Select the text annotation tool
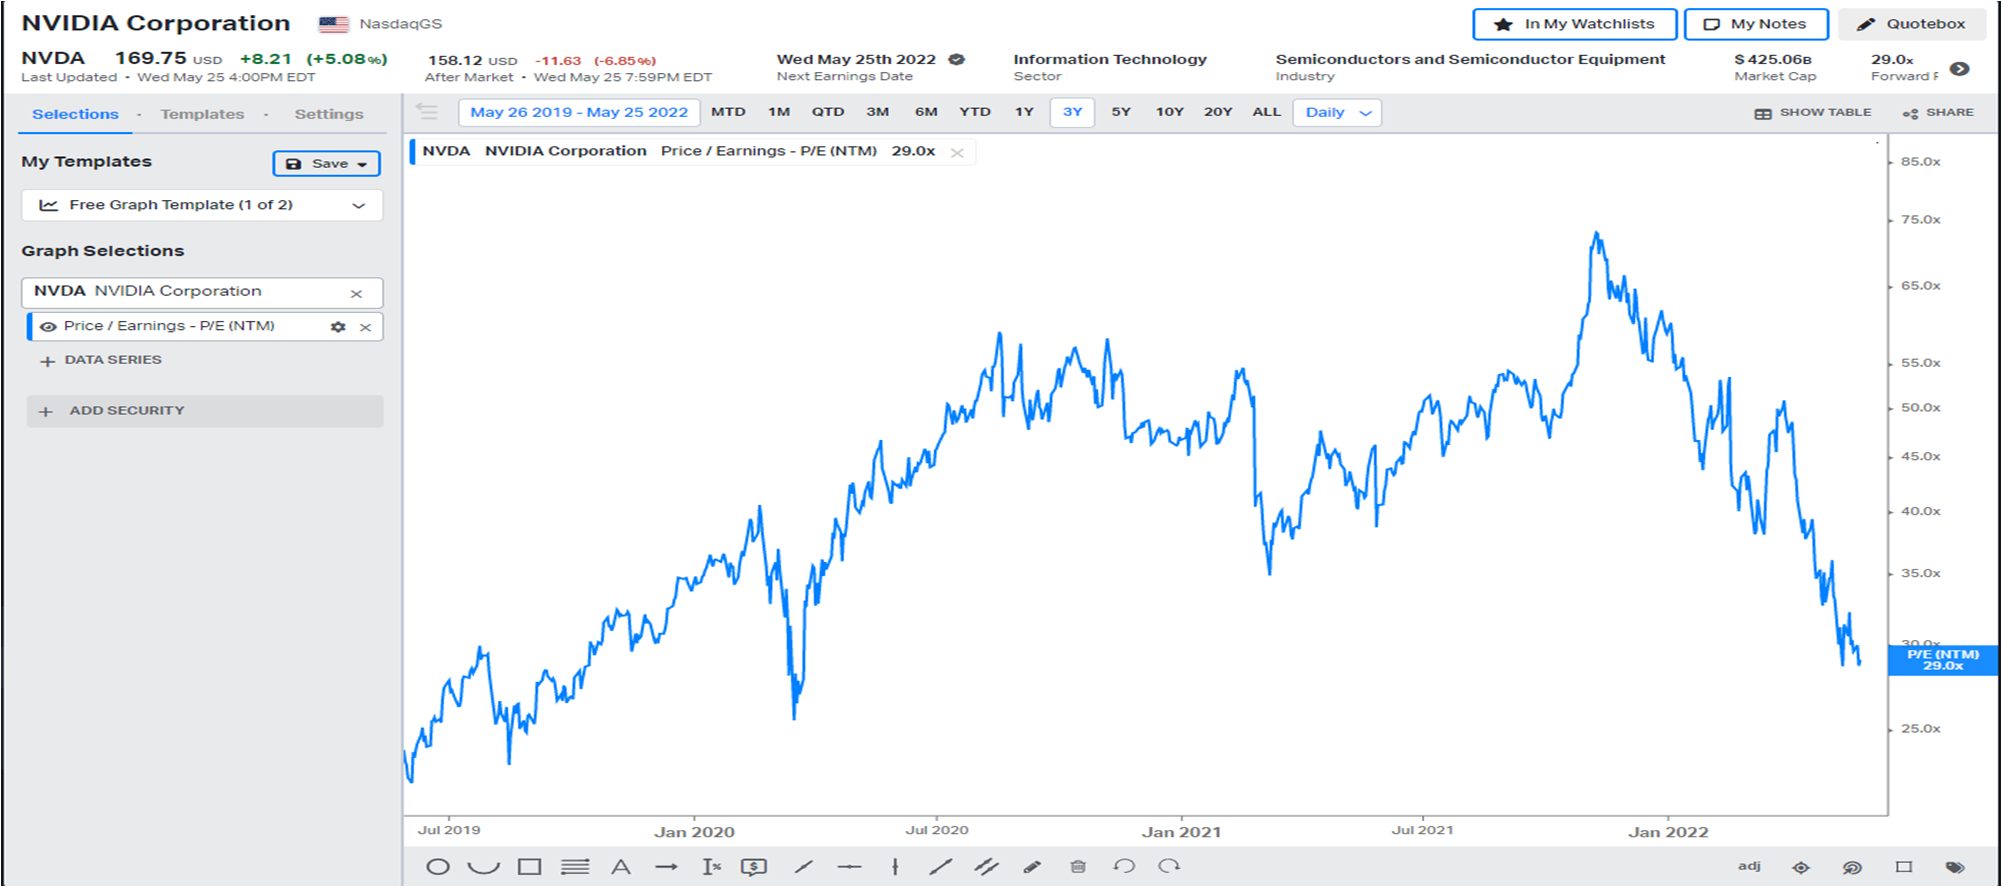This screenshot has width=2002, height=887. tap(621, 867)
